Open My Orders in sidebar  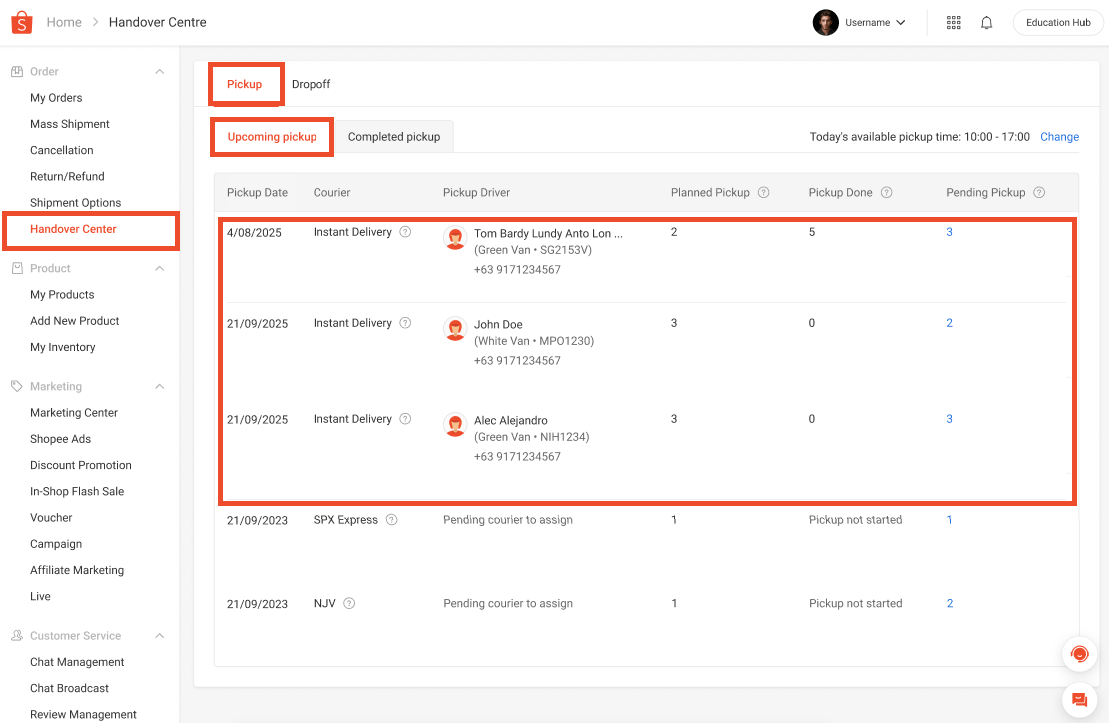point(56,98)
